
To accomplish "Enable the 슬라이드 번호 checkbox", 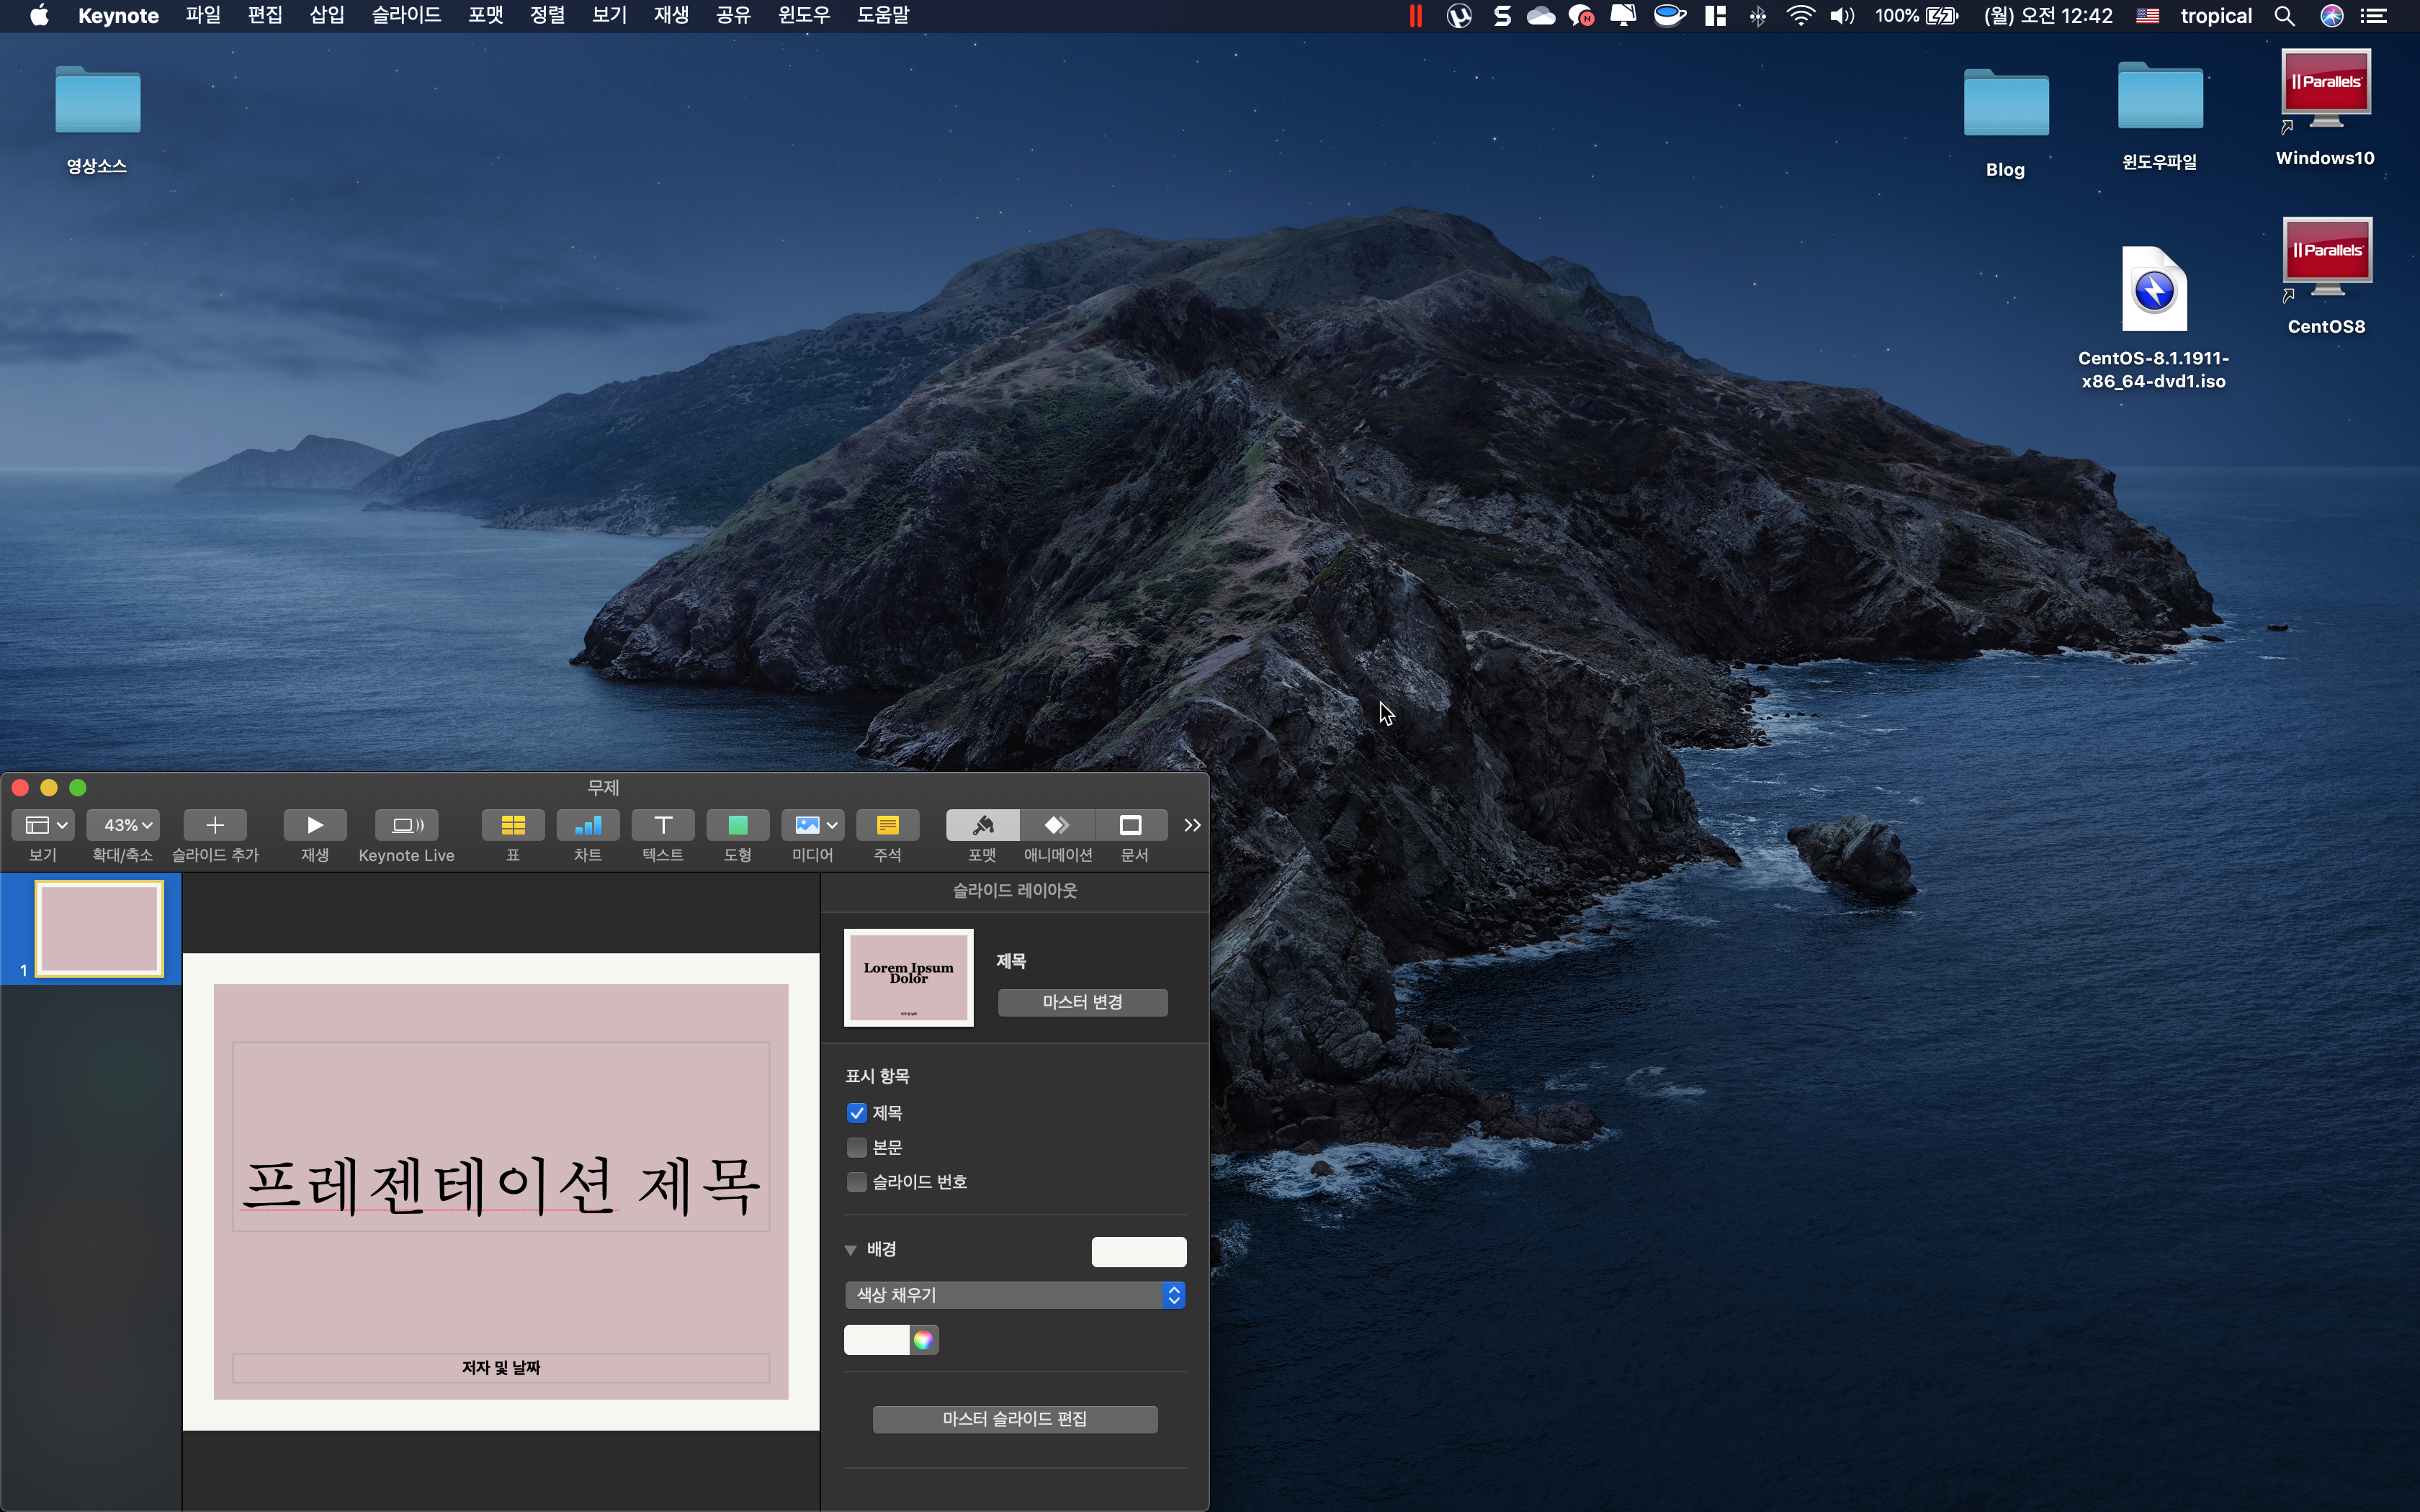I will (x=857, y=1182).
